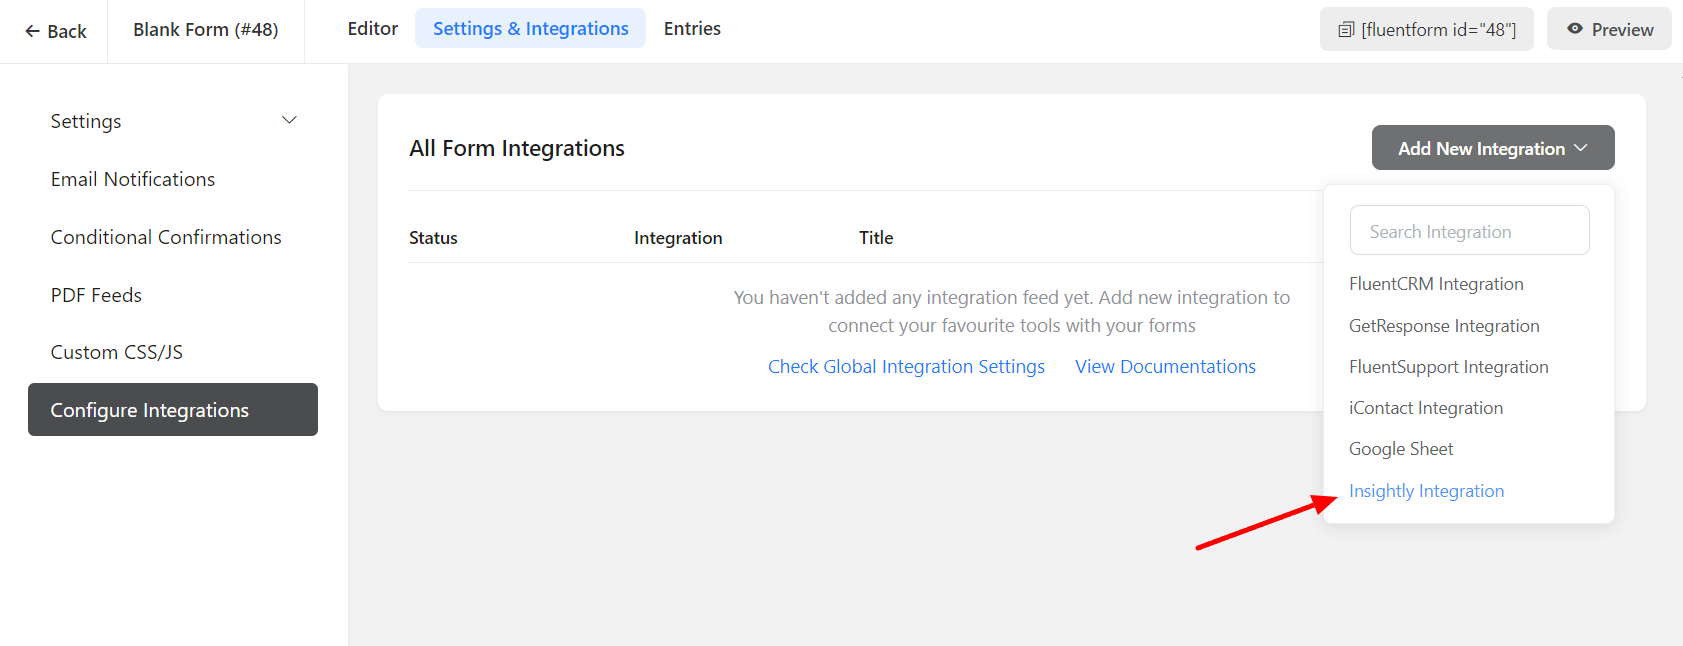Choose Google Sheet from the integration list
The height and width of the screenshot is (646, 1683).
tap(1400, 449)
